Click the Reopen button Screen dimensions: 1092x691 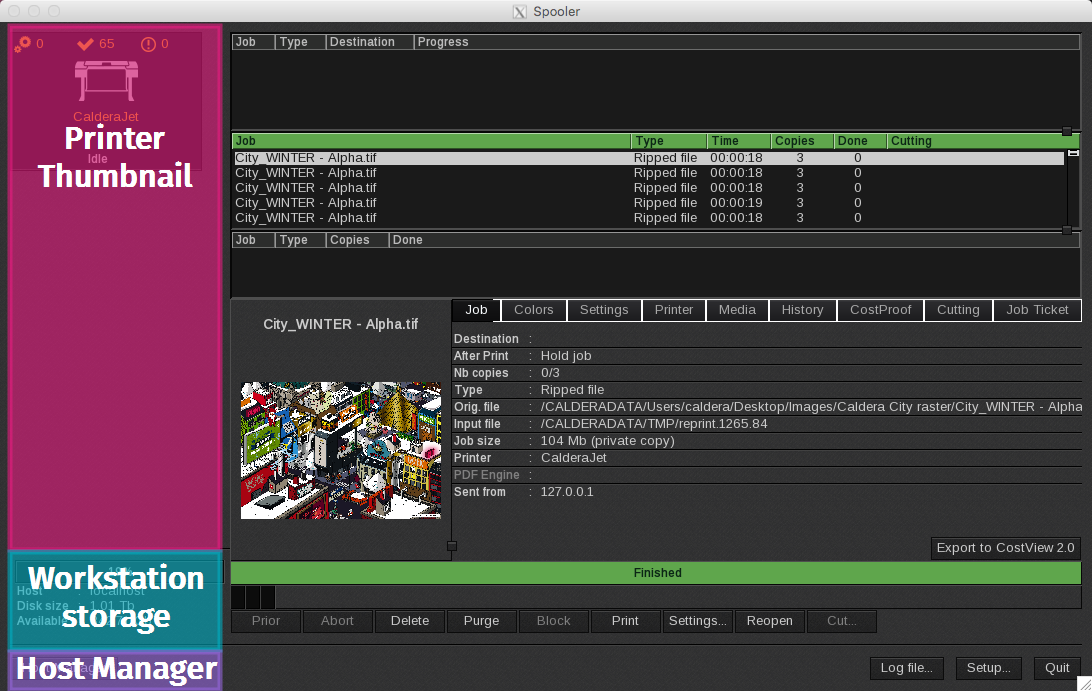[770, 621]
